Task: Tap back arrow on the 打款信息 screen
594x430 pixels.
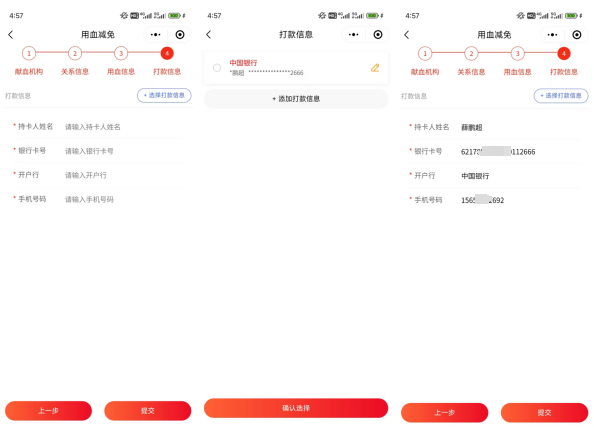Action: [209, 35]
